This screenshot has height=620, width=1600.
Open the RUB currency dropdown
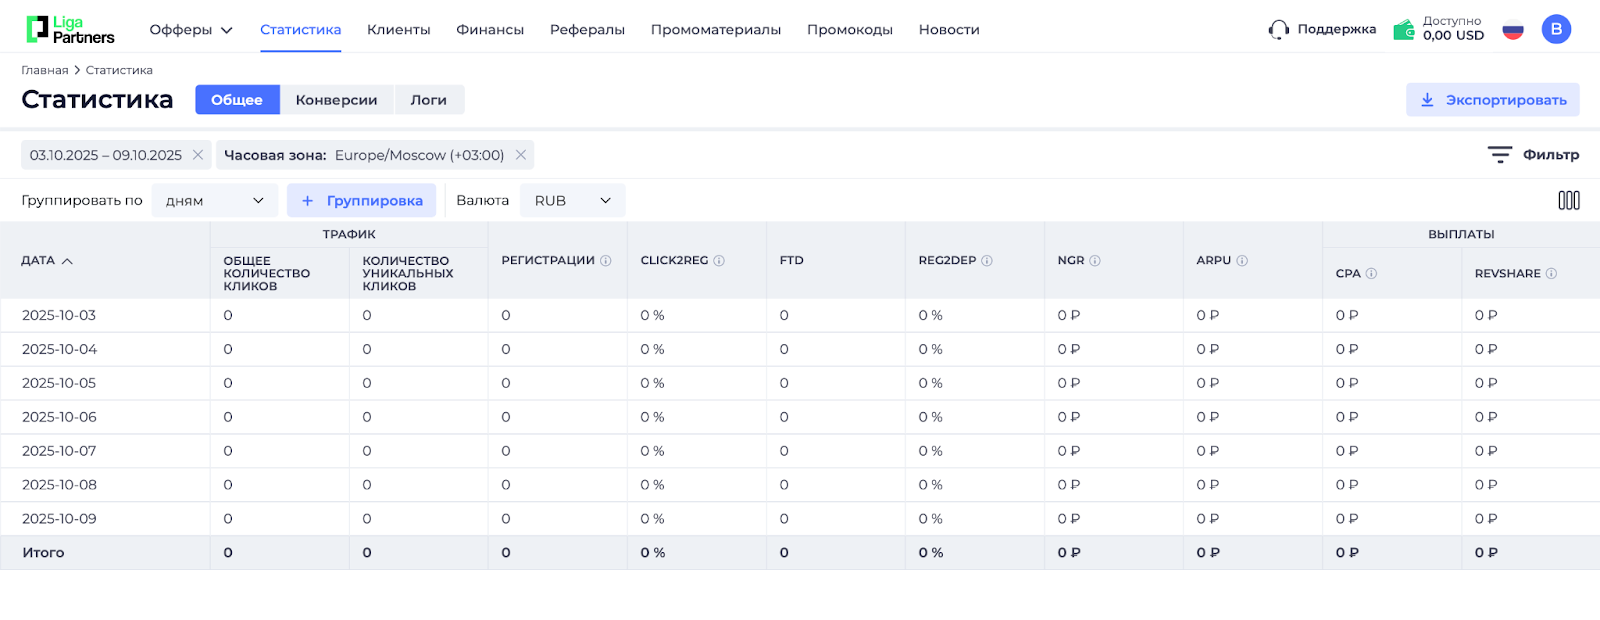coord(572,201)
